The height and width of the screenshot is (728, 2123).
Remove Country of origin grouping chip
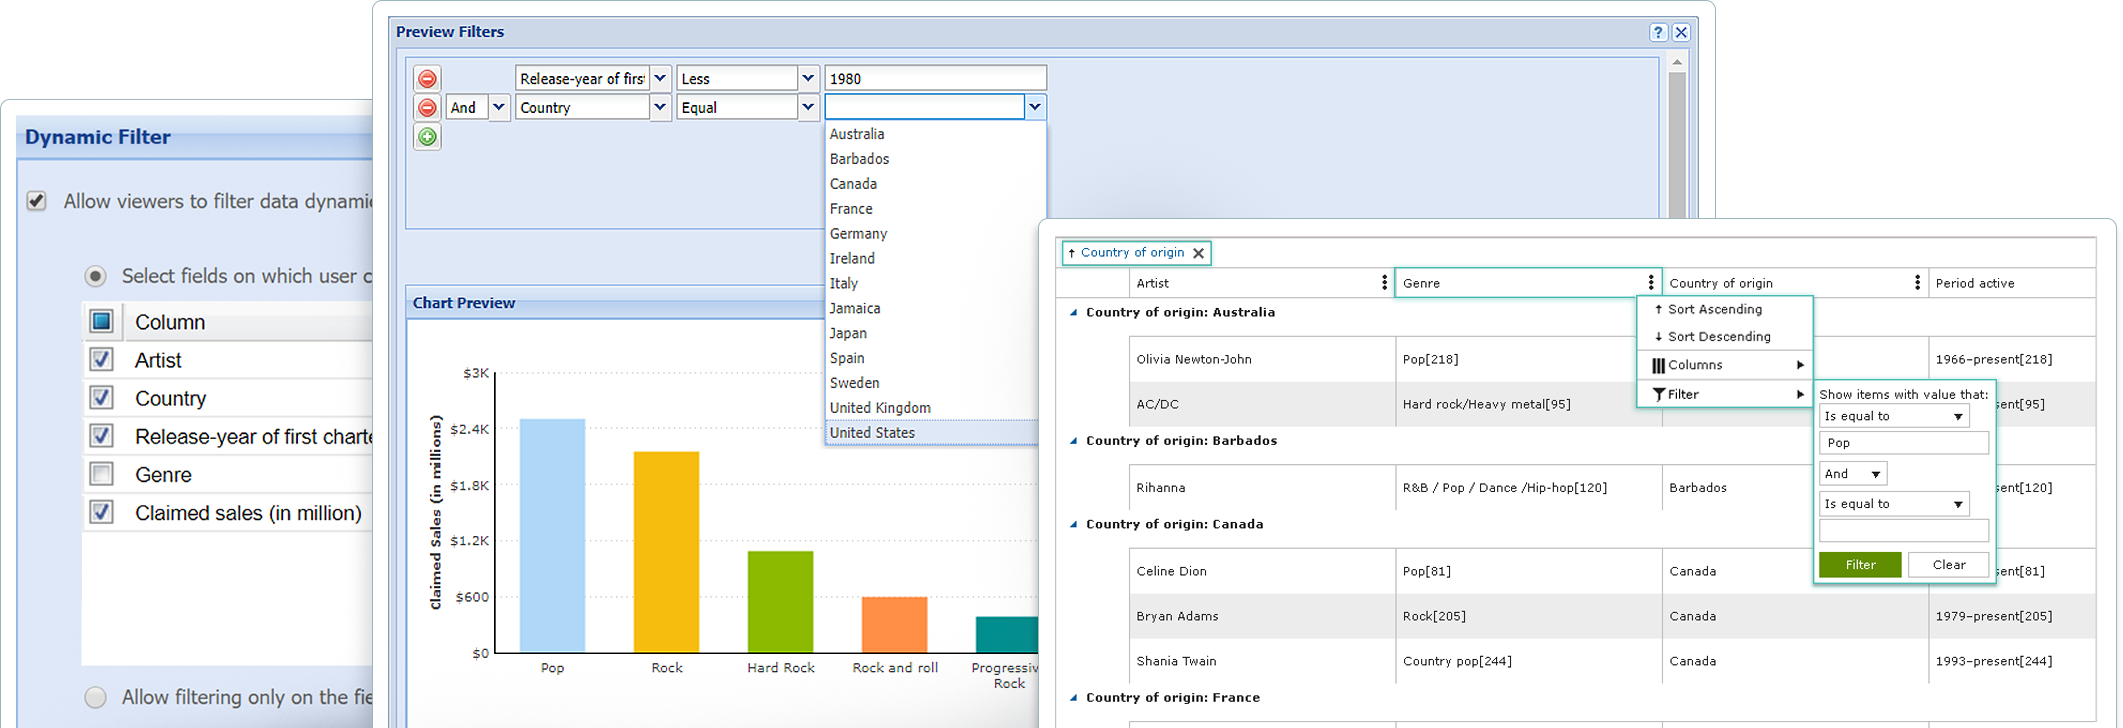tap(1198, 253)
